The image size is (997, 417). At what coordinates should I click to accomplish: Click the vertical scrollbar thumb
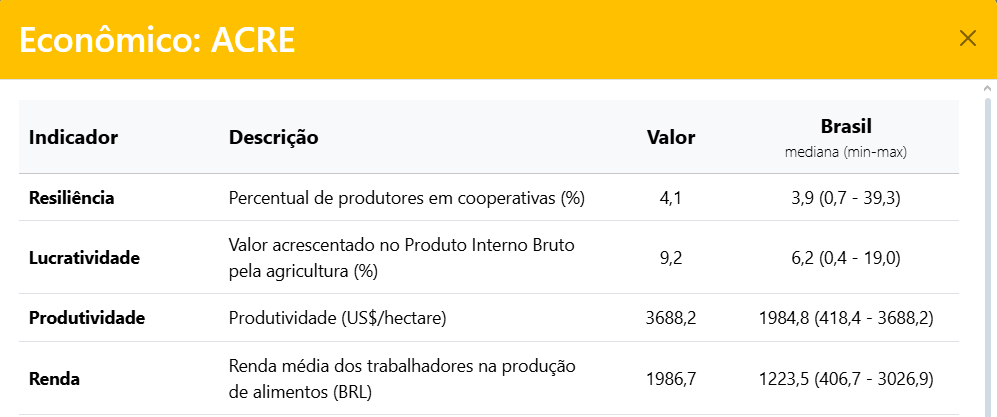coord(987,256)
